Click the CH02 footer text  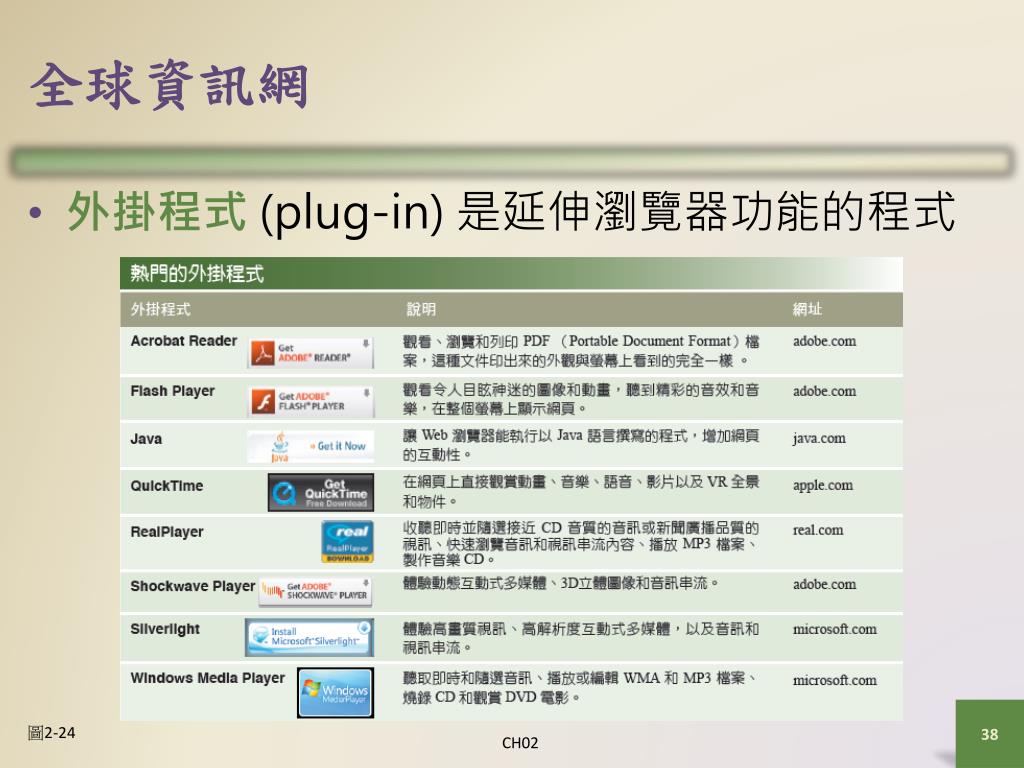(x=520, y=743)
